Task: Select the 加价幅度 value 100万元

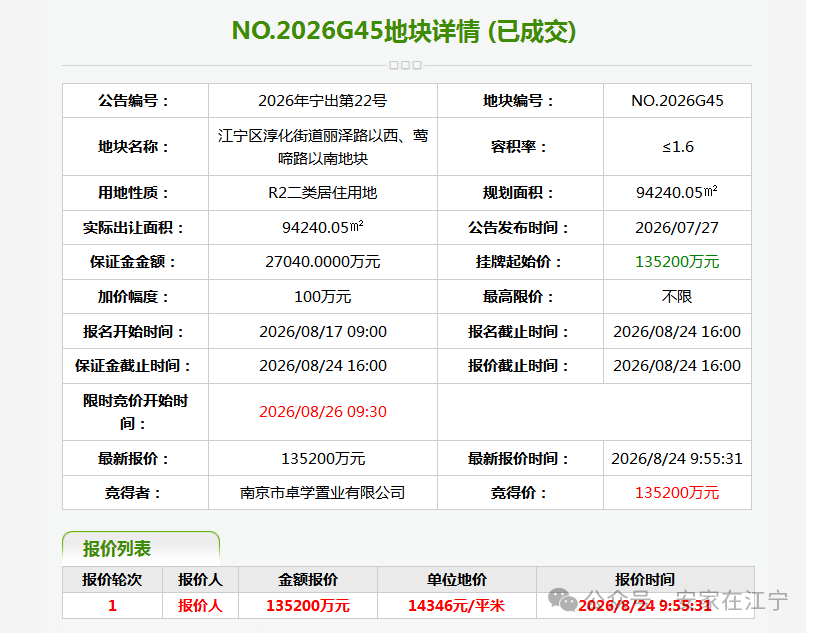Action: click(x=323, y=297)
